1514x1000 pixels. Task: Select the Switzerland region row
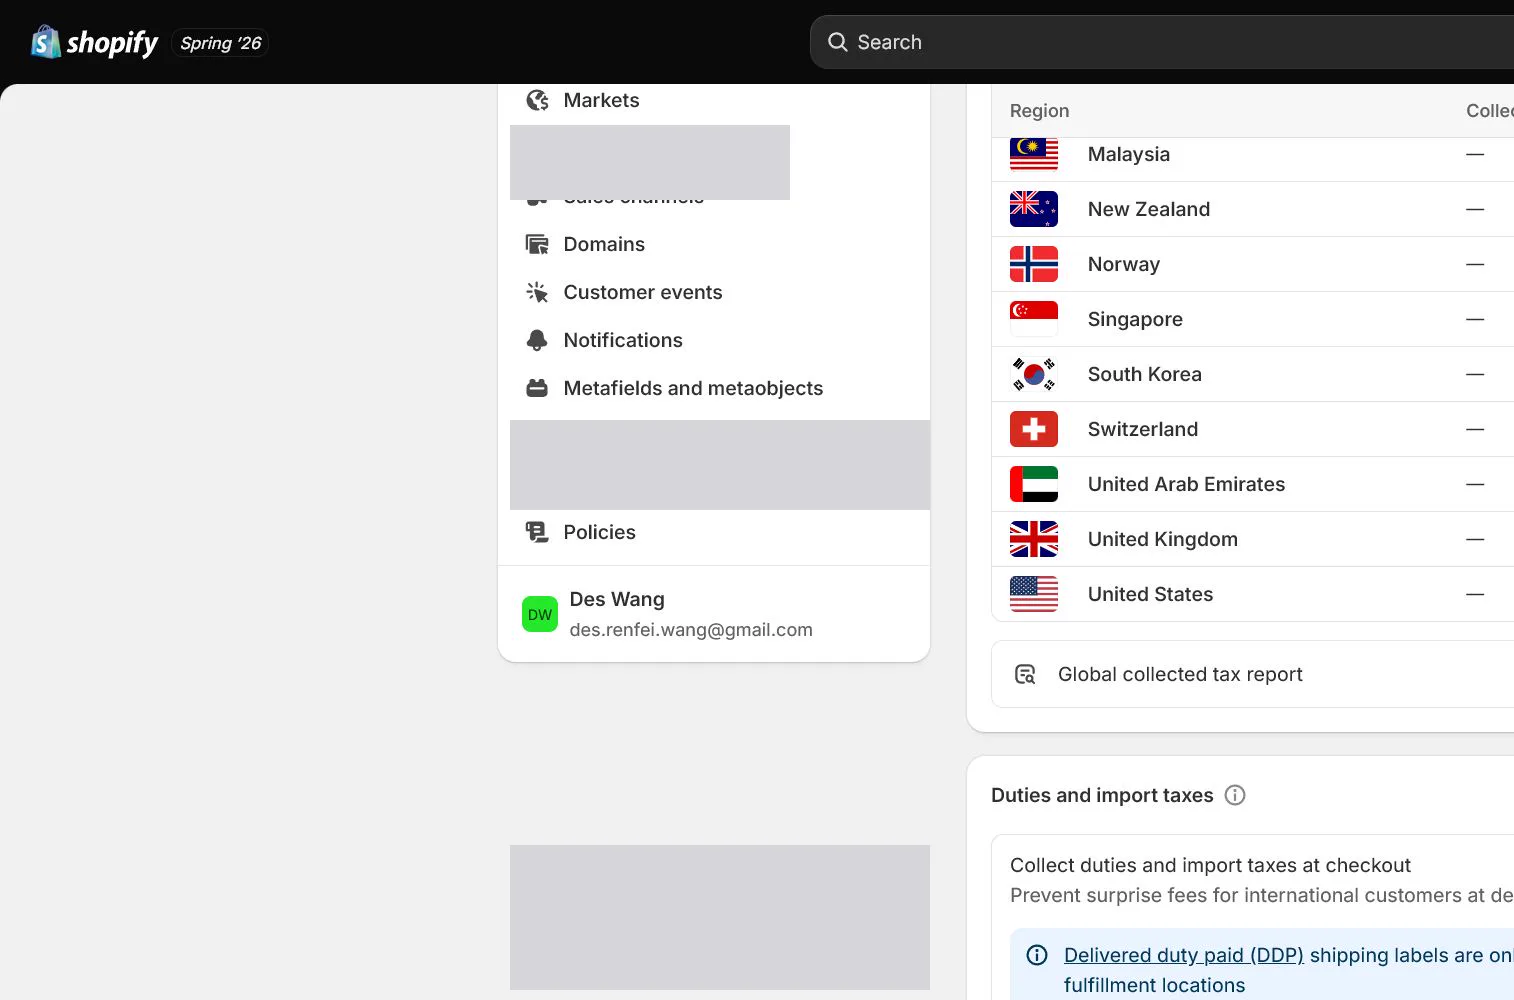(1253, 429)
